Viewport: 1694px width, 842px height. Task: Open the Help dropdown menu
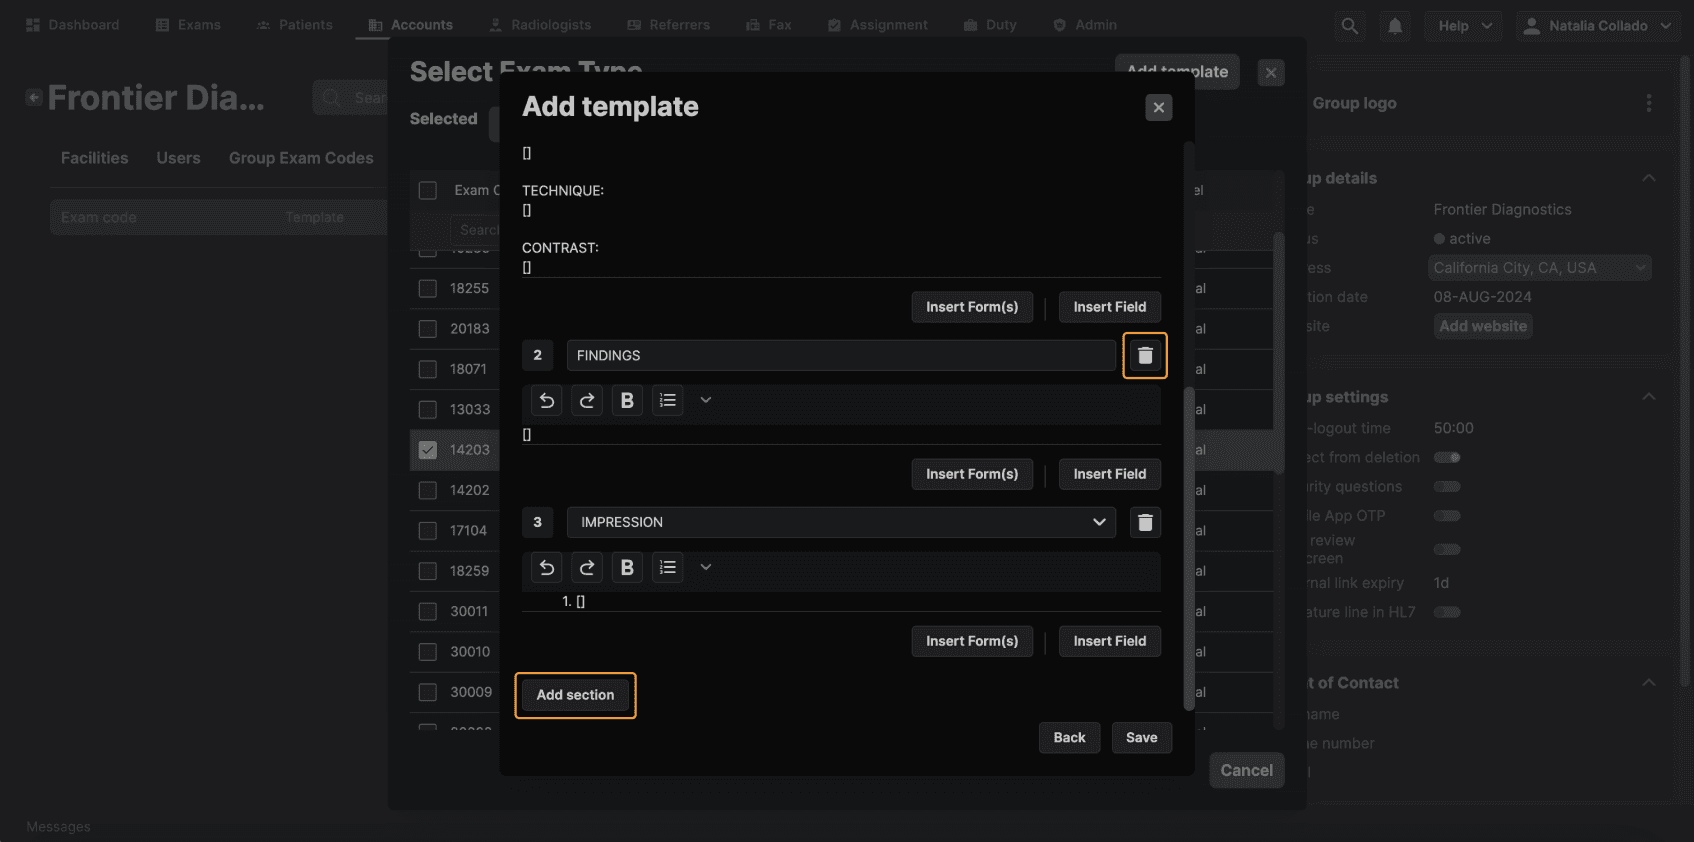pyautogui.click(x=1465, y=26)
